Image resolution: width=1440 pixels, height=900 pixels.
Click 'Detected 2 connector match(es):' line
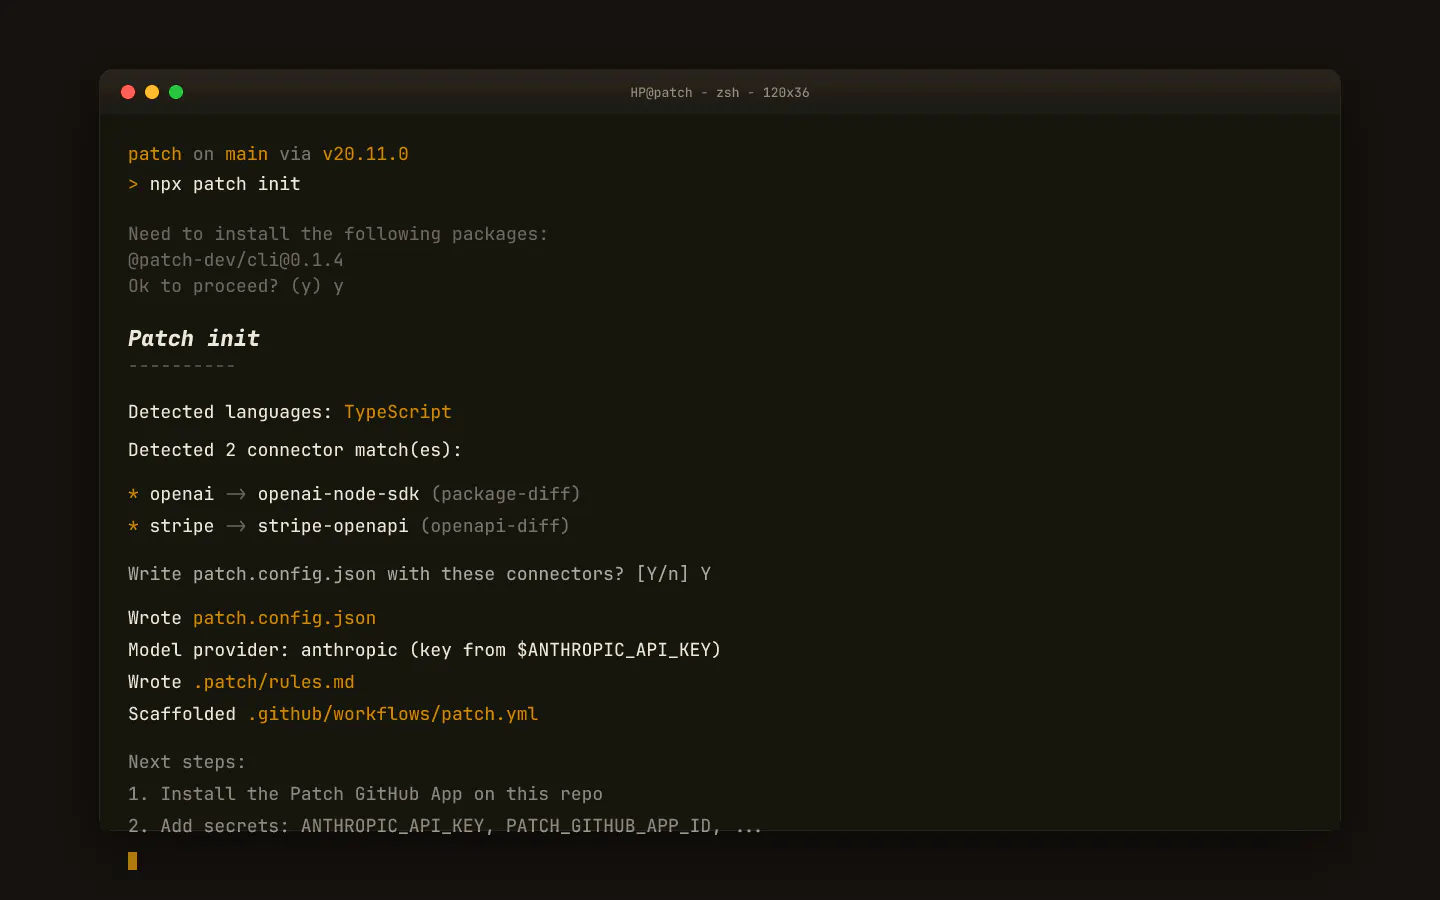click(295, 450)
